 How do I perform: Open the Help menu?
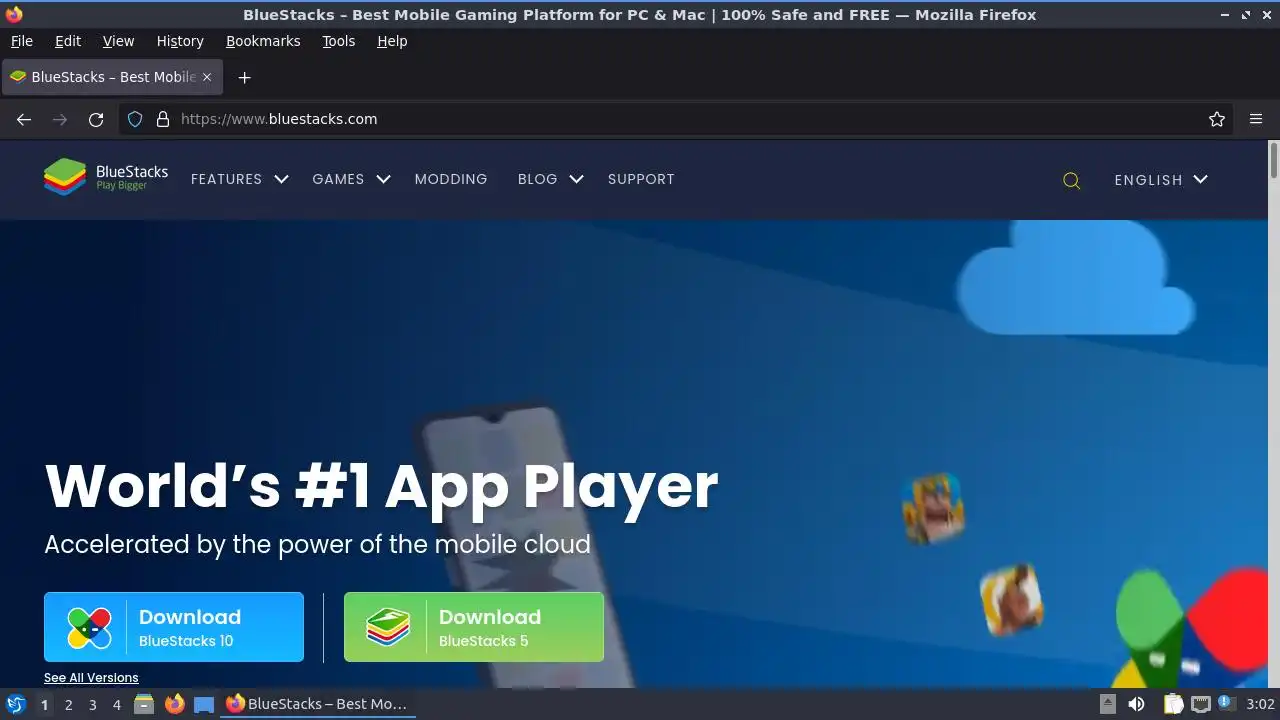point(392,41)
